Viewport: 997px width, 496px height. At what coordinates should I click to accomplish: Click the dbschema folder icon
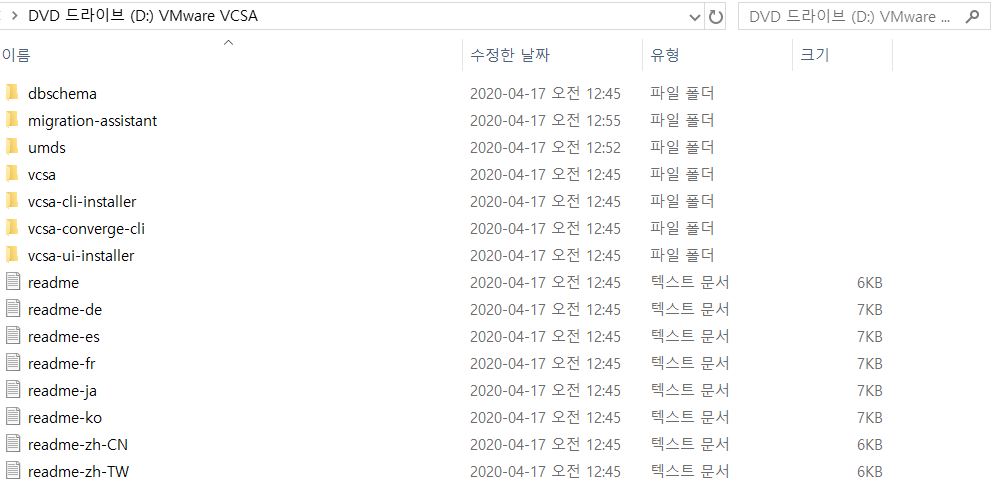tap(12, 93)
